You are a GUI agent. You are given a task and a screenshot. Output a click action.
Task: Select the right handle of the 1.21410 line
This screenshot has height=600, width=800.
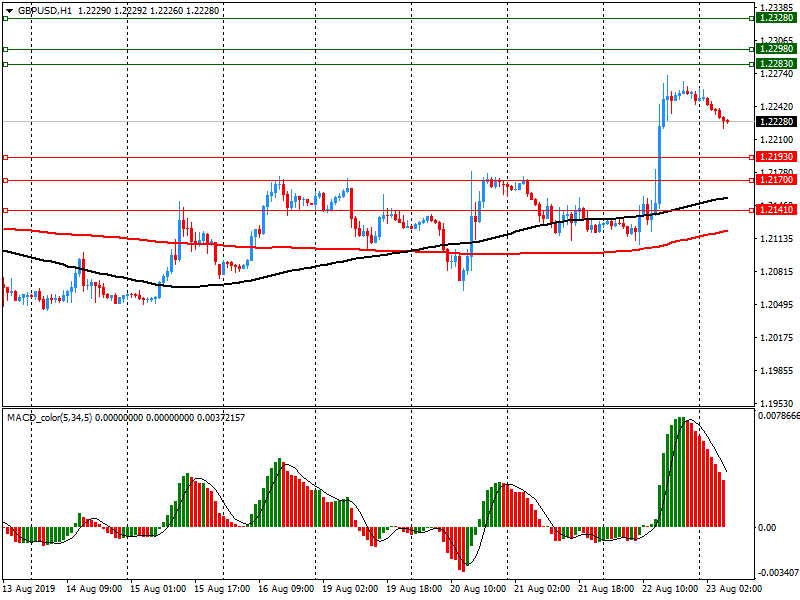pyautogui.click(x=752, y=210)
